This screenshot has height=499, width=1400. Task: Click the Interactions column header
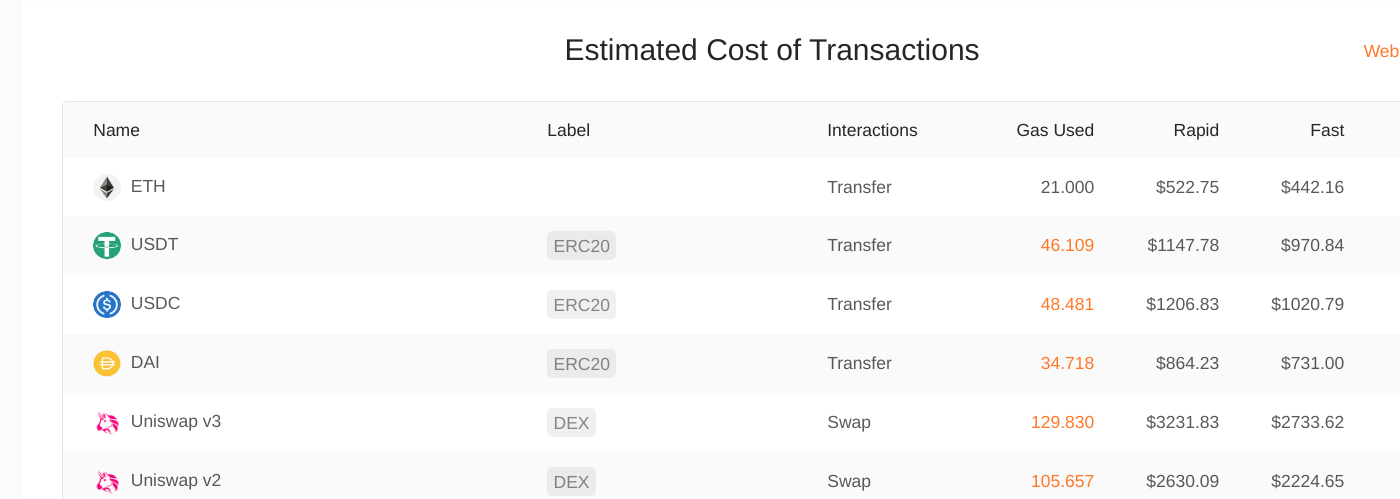872,130
